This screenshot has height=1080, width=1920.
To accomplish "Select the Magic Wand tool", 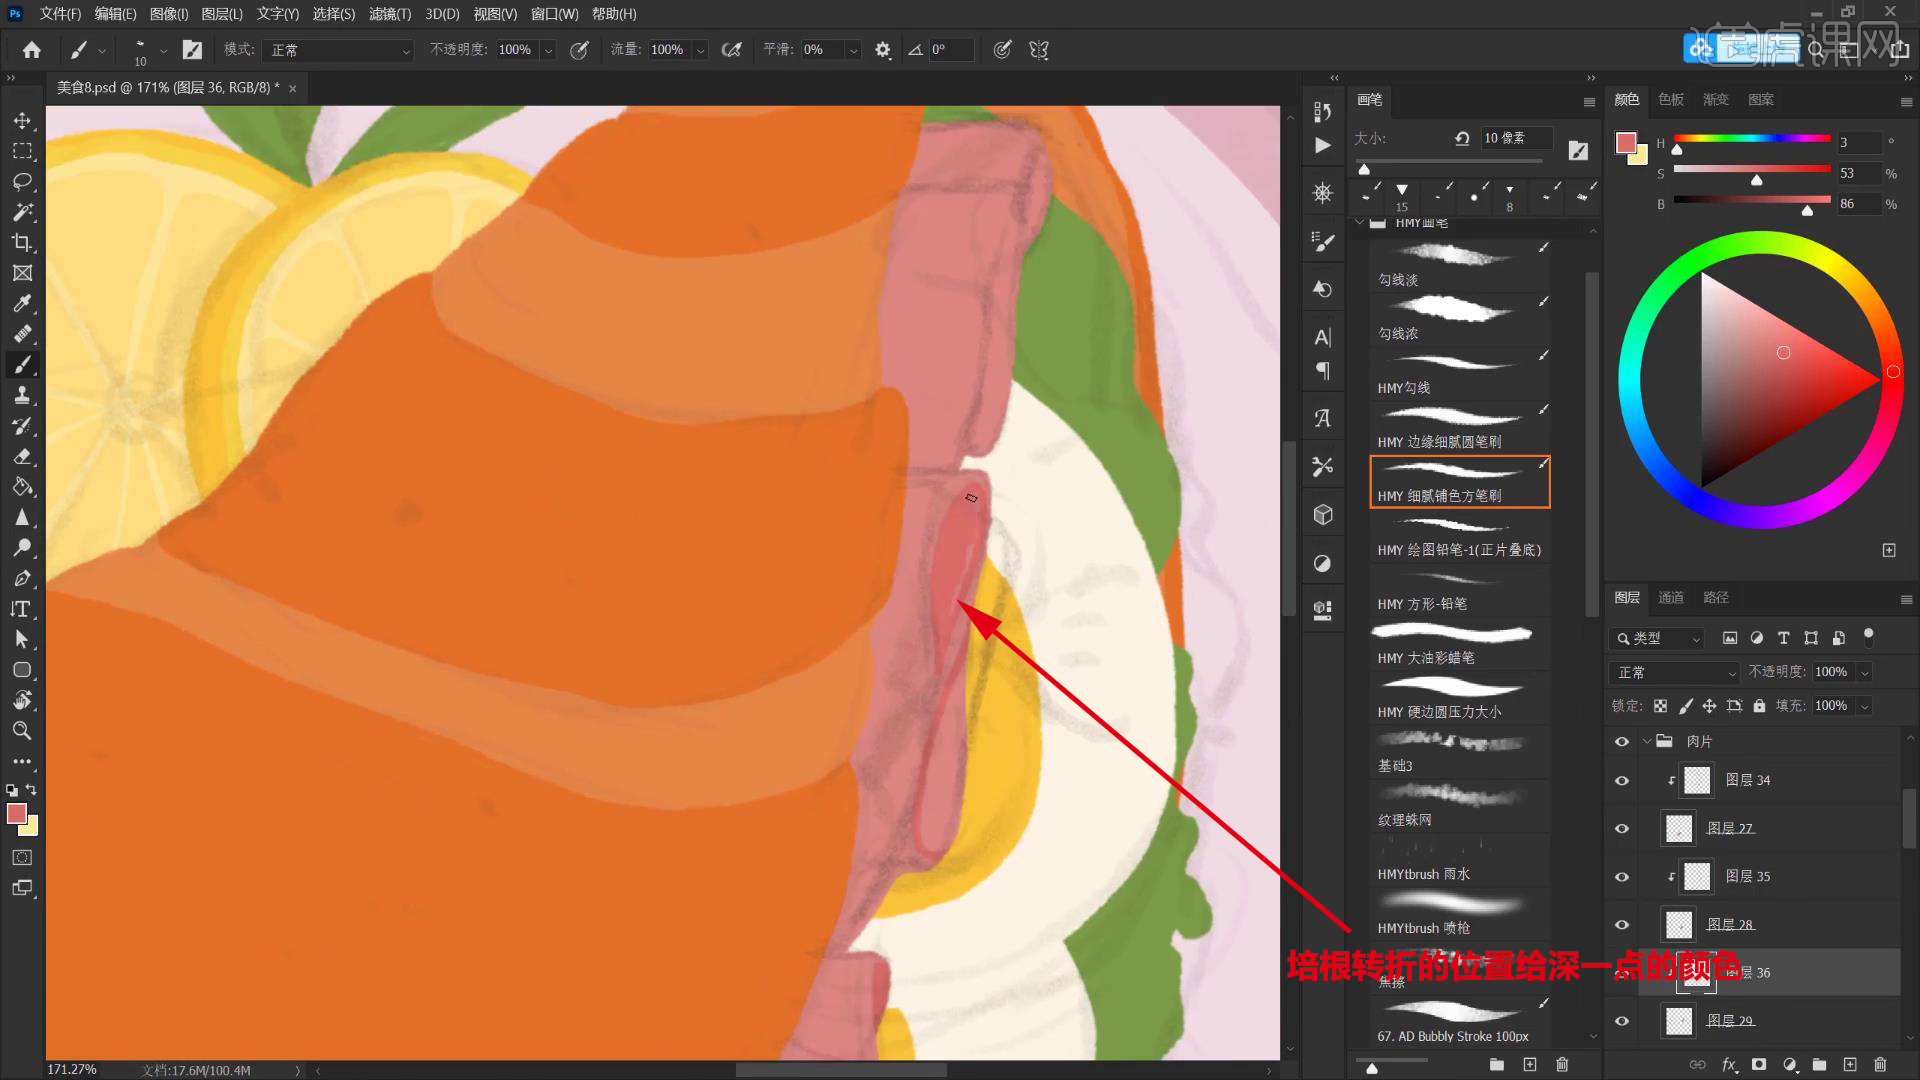I will click(x=22, y=212).
